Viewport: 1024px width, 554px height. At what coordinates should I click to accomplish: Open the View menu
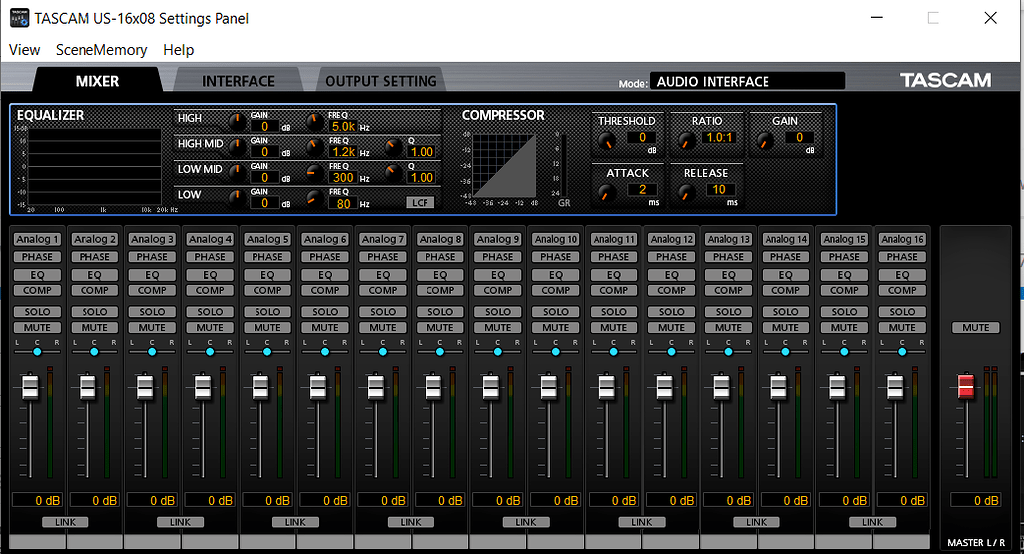pyautogui.click(x=24, y=50)
